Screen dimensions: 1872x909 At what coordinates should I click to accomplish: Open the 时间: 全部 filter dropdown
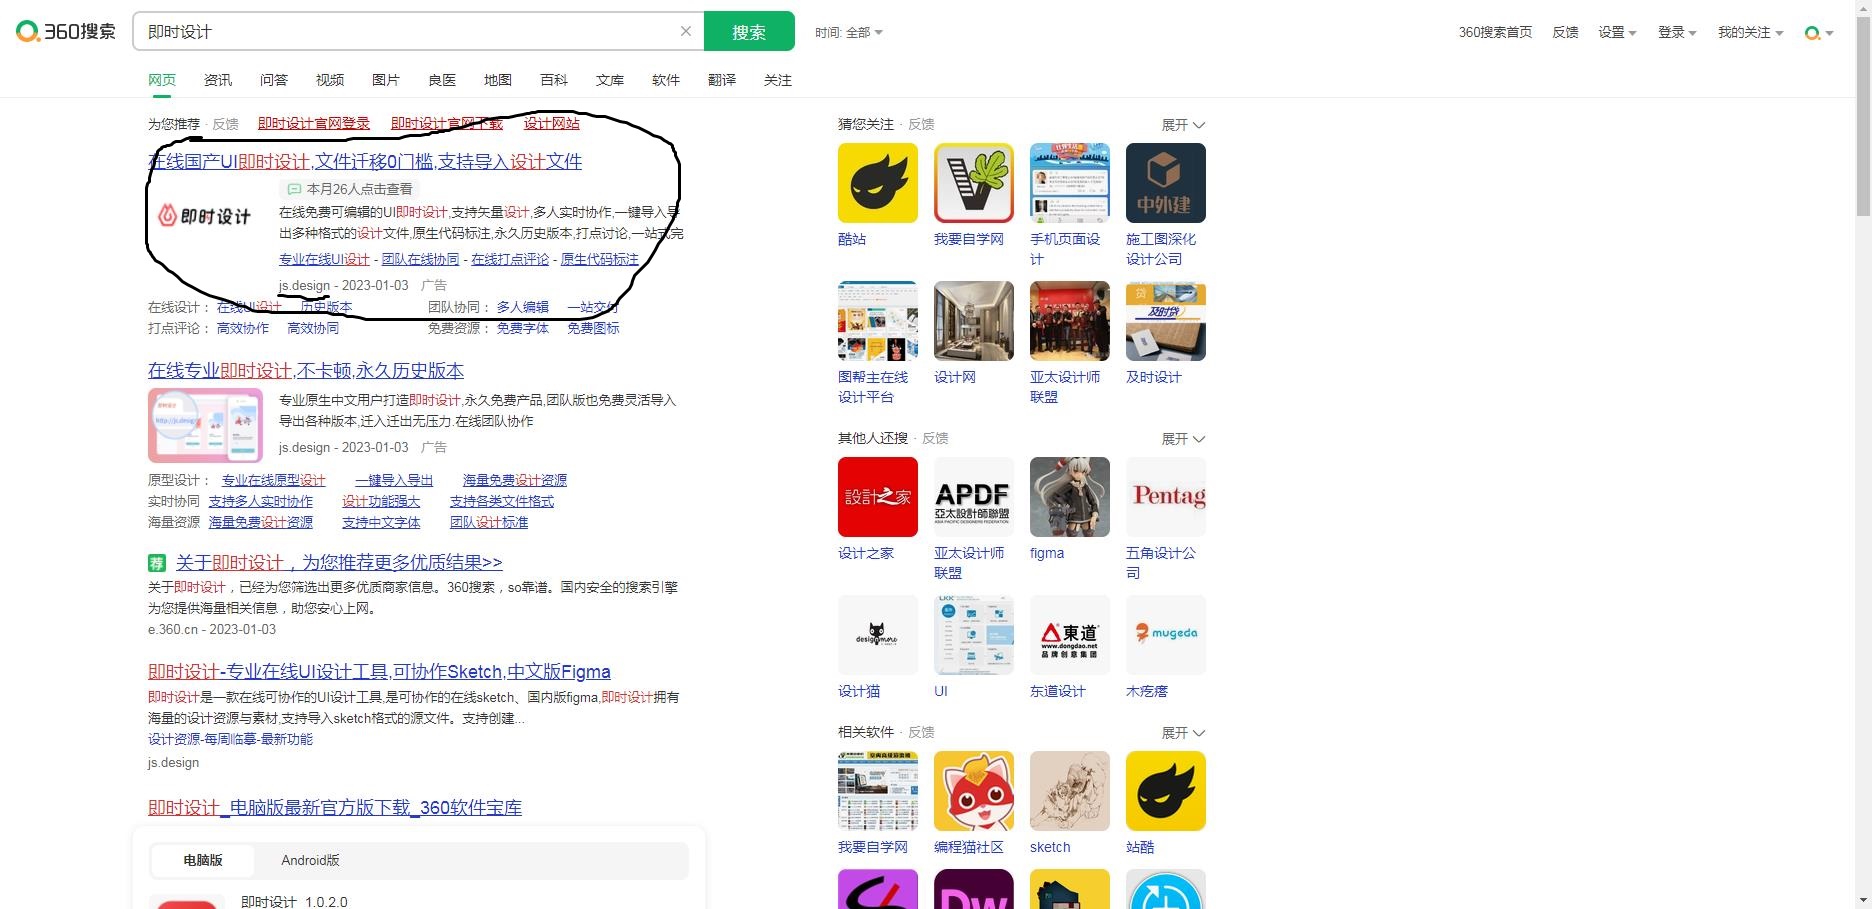(x=848, y=33)
